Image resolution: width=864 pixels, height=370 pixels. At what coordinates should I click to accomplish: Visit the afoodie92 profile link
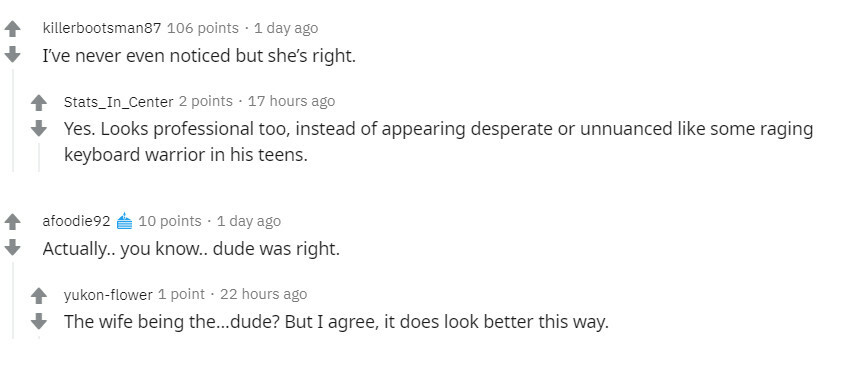pos(77,221)
